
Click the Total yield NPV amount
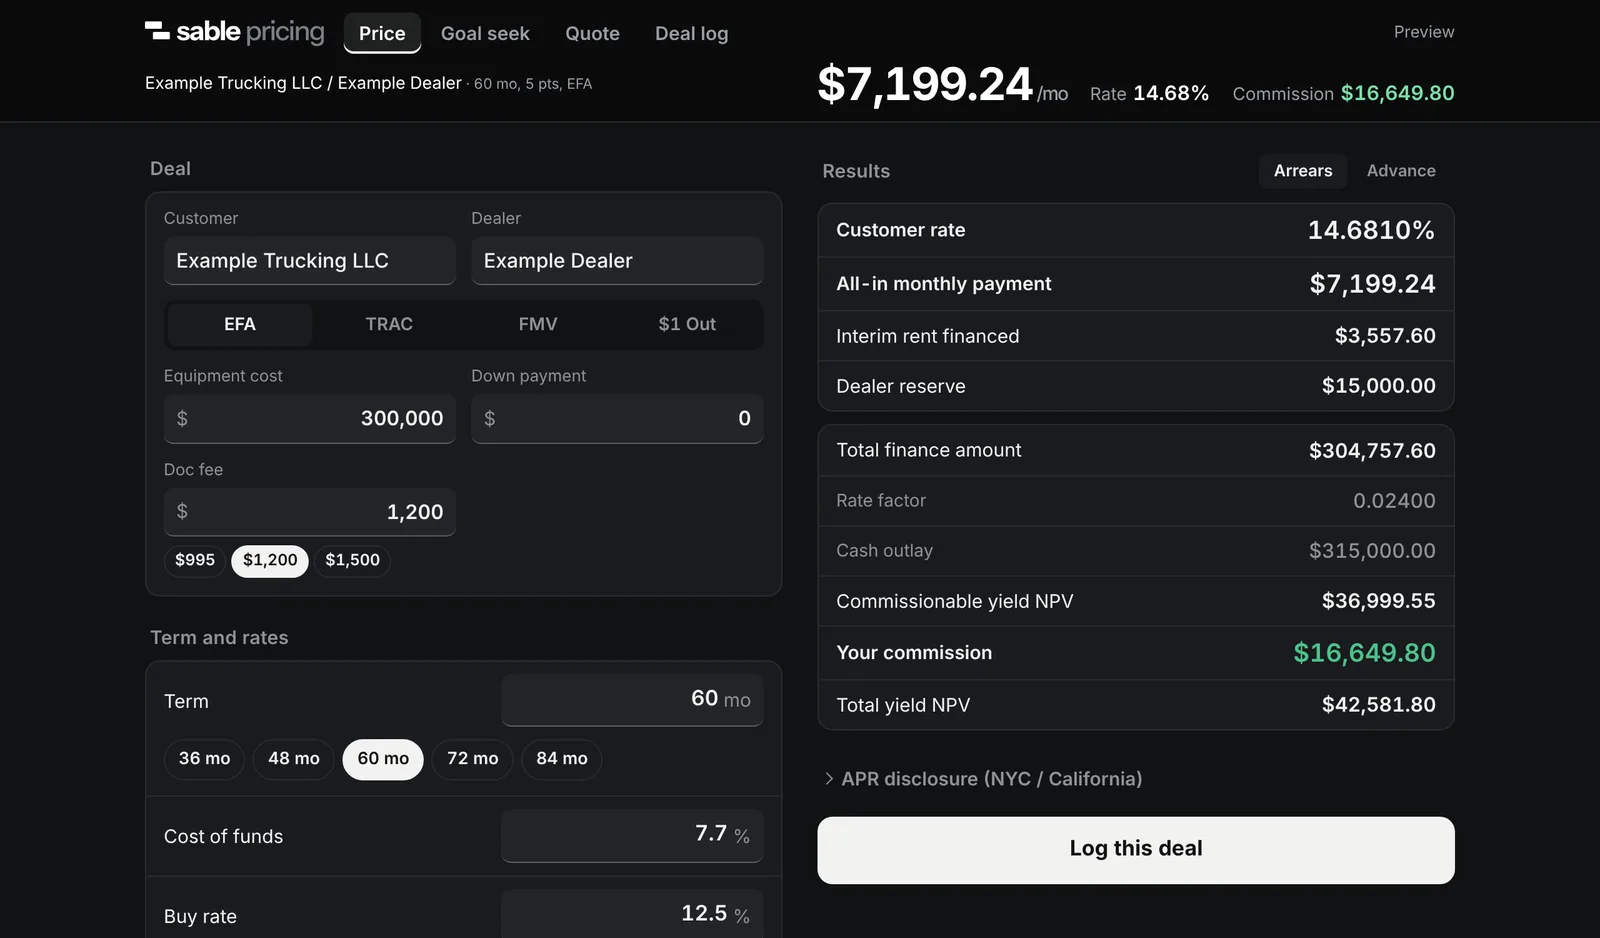pyautogui.click(x=1378, y=705)
